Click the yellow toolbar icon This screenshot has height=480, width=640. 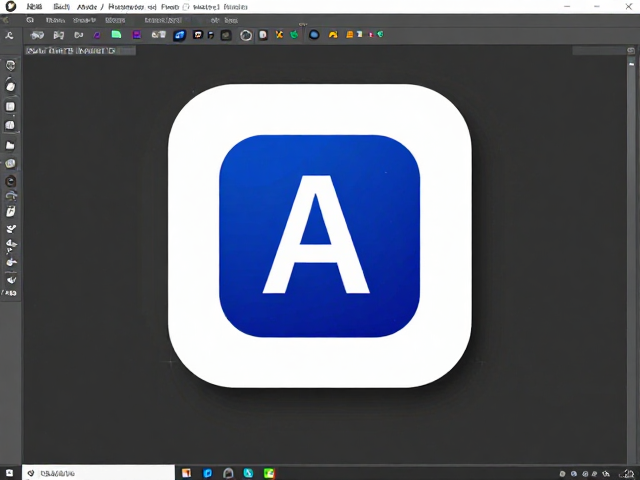point(333,35)
